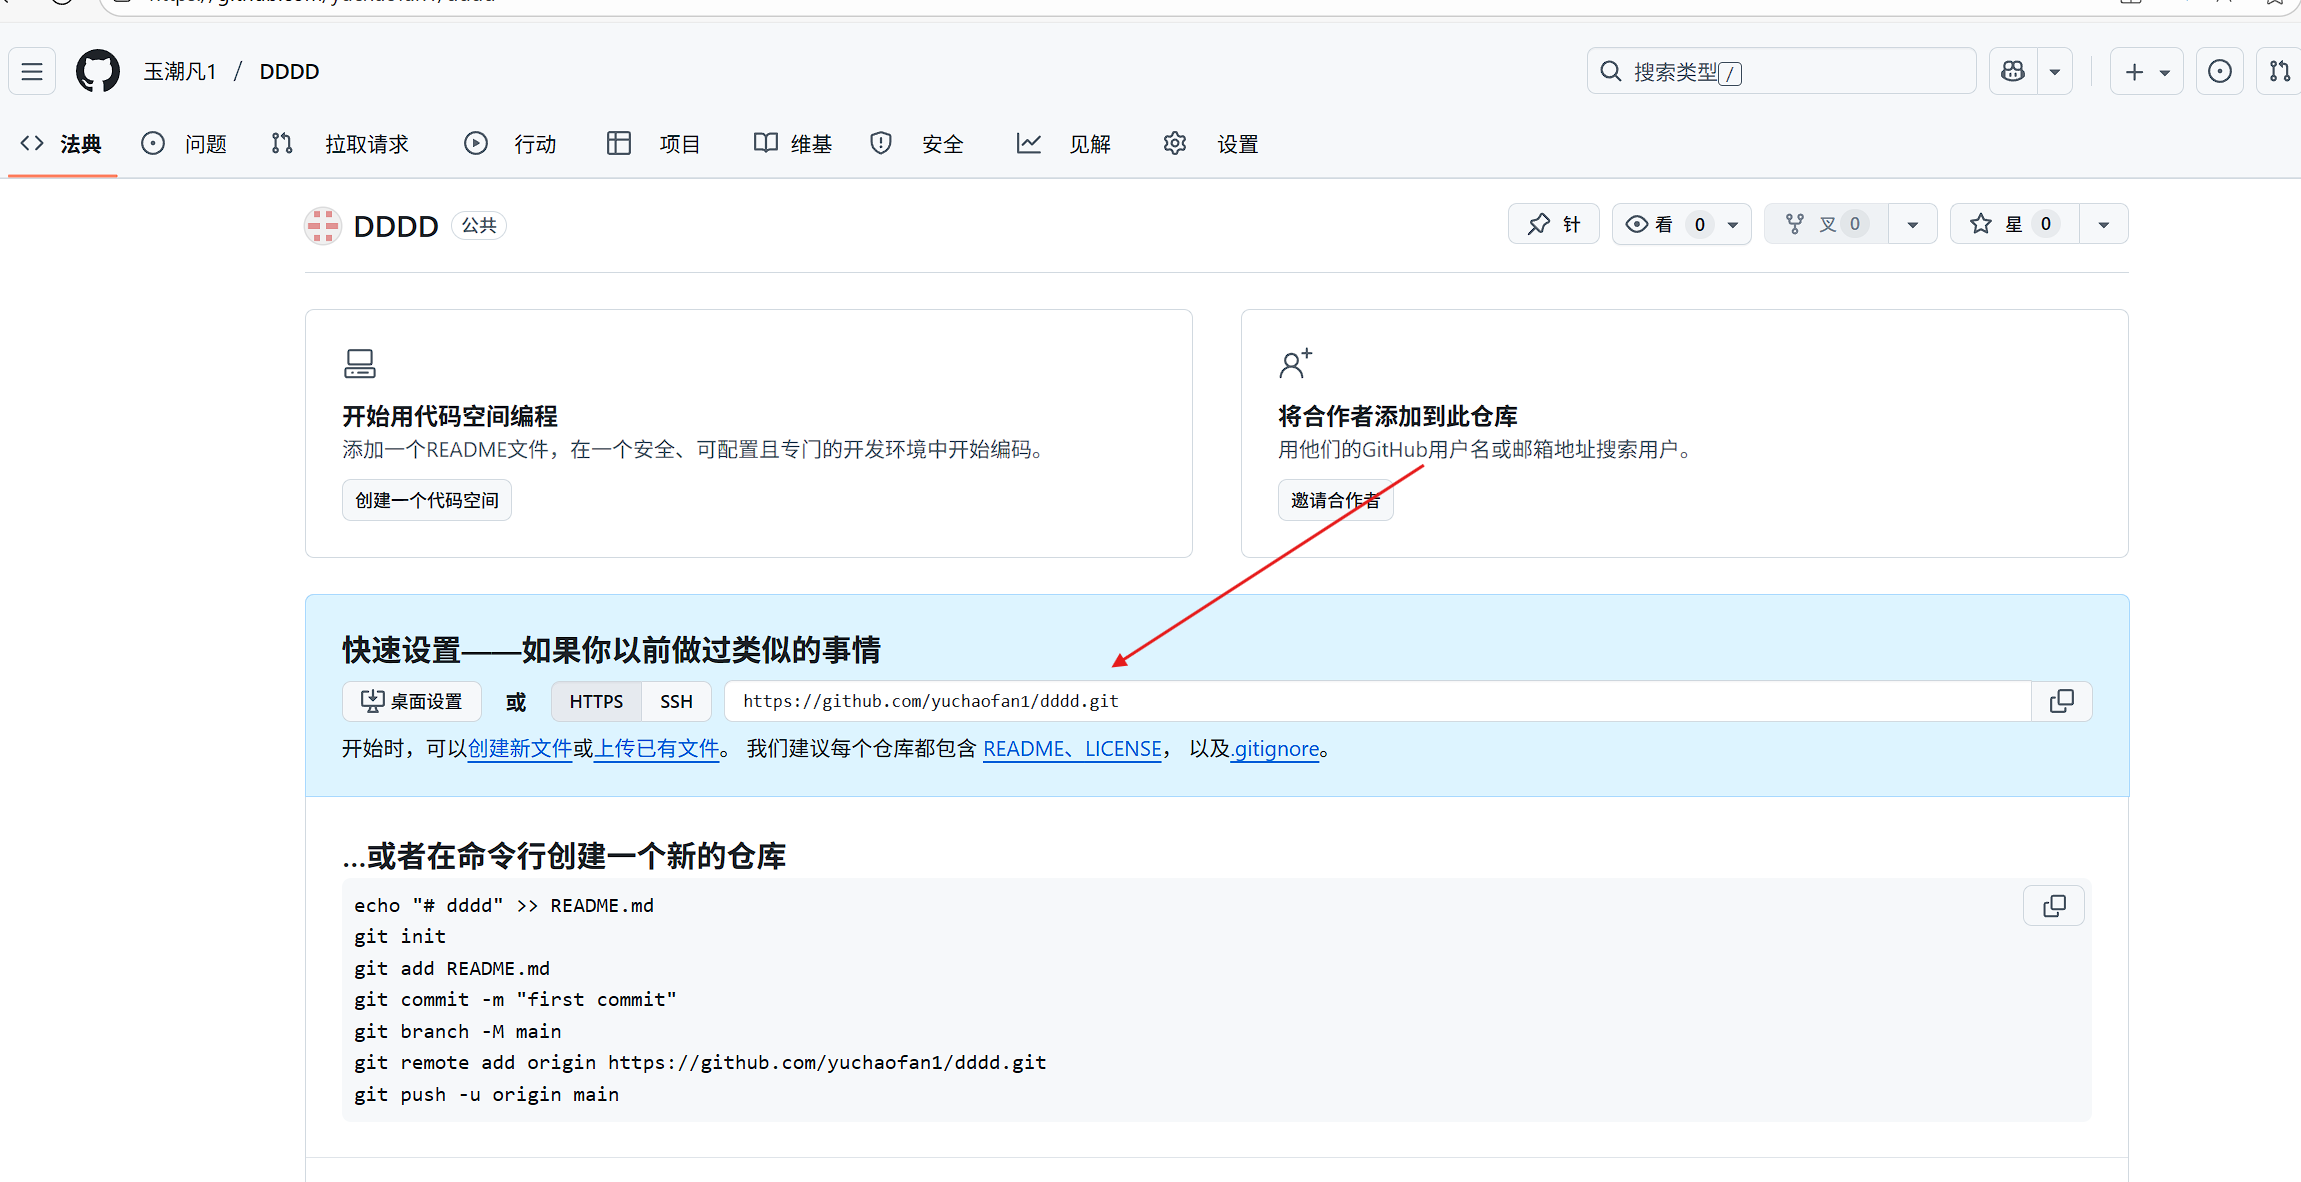Copy the command-line setup snippet icon
This screenshot has height=1182, width=2301.
(2054, 905)
